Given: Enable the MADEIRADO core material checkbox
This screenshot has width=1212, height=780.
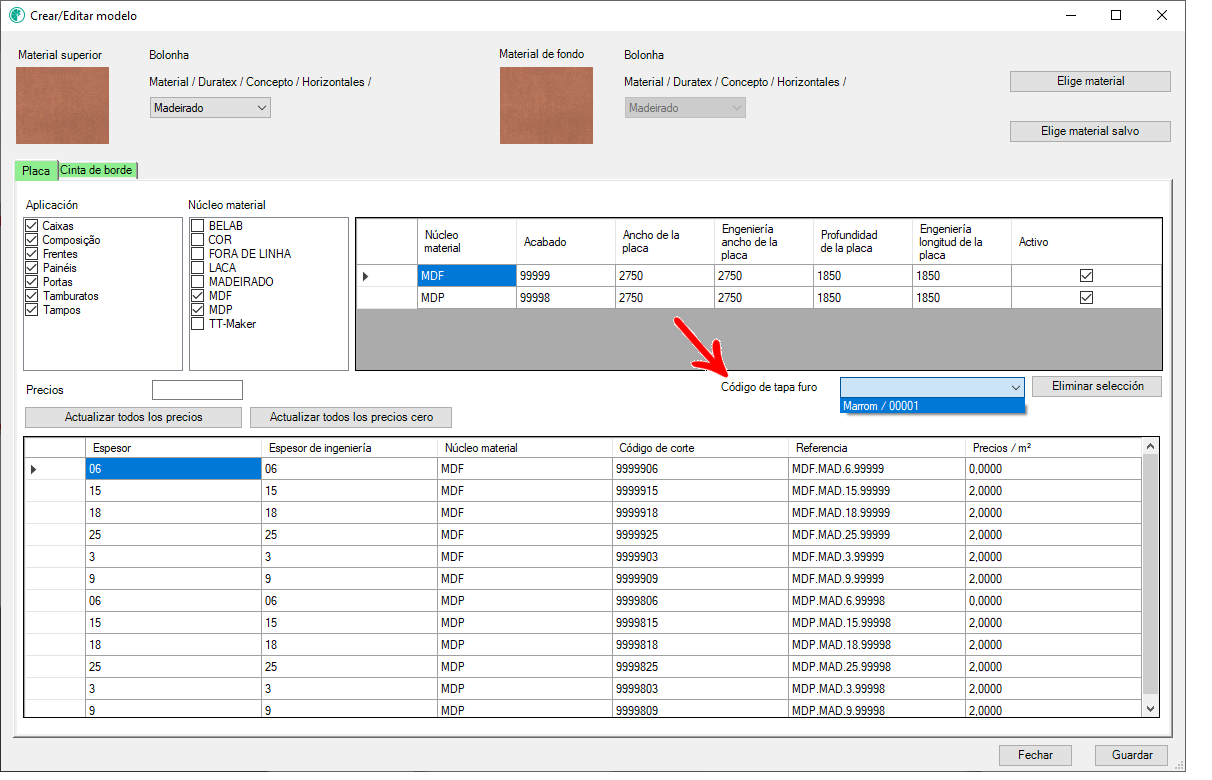Looking at the screenshot, I should [x=198, y=282].
